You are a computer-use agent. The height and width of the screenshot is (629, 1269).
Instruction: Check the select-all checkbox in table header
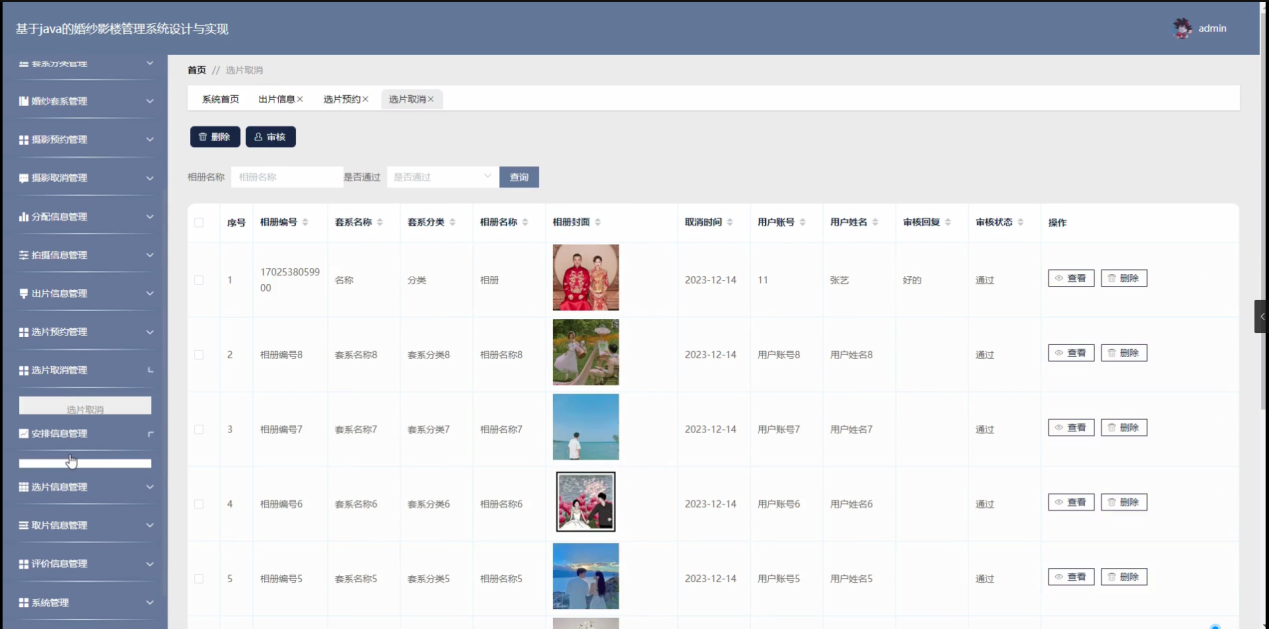coord(198,222)
